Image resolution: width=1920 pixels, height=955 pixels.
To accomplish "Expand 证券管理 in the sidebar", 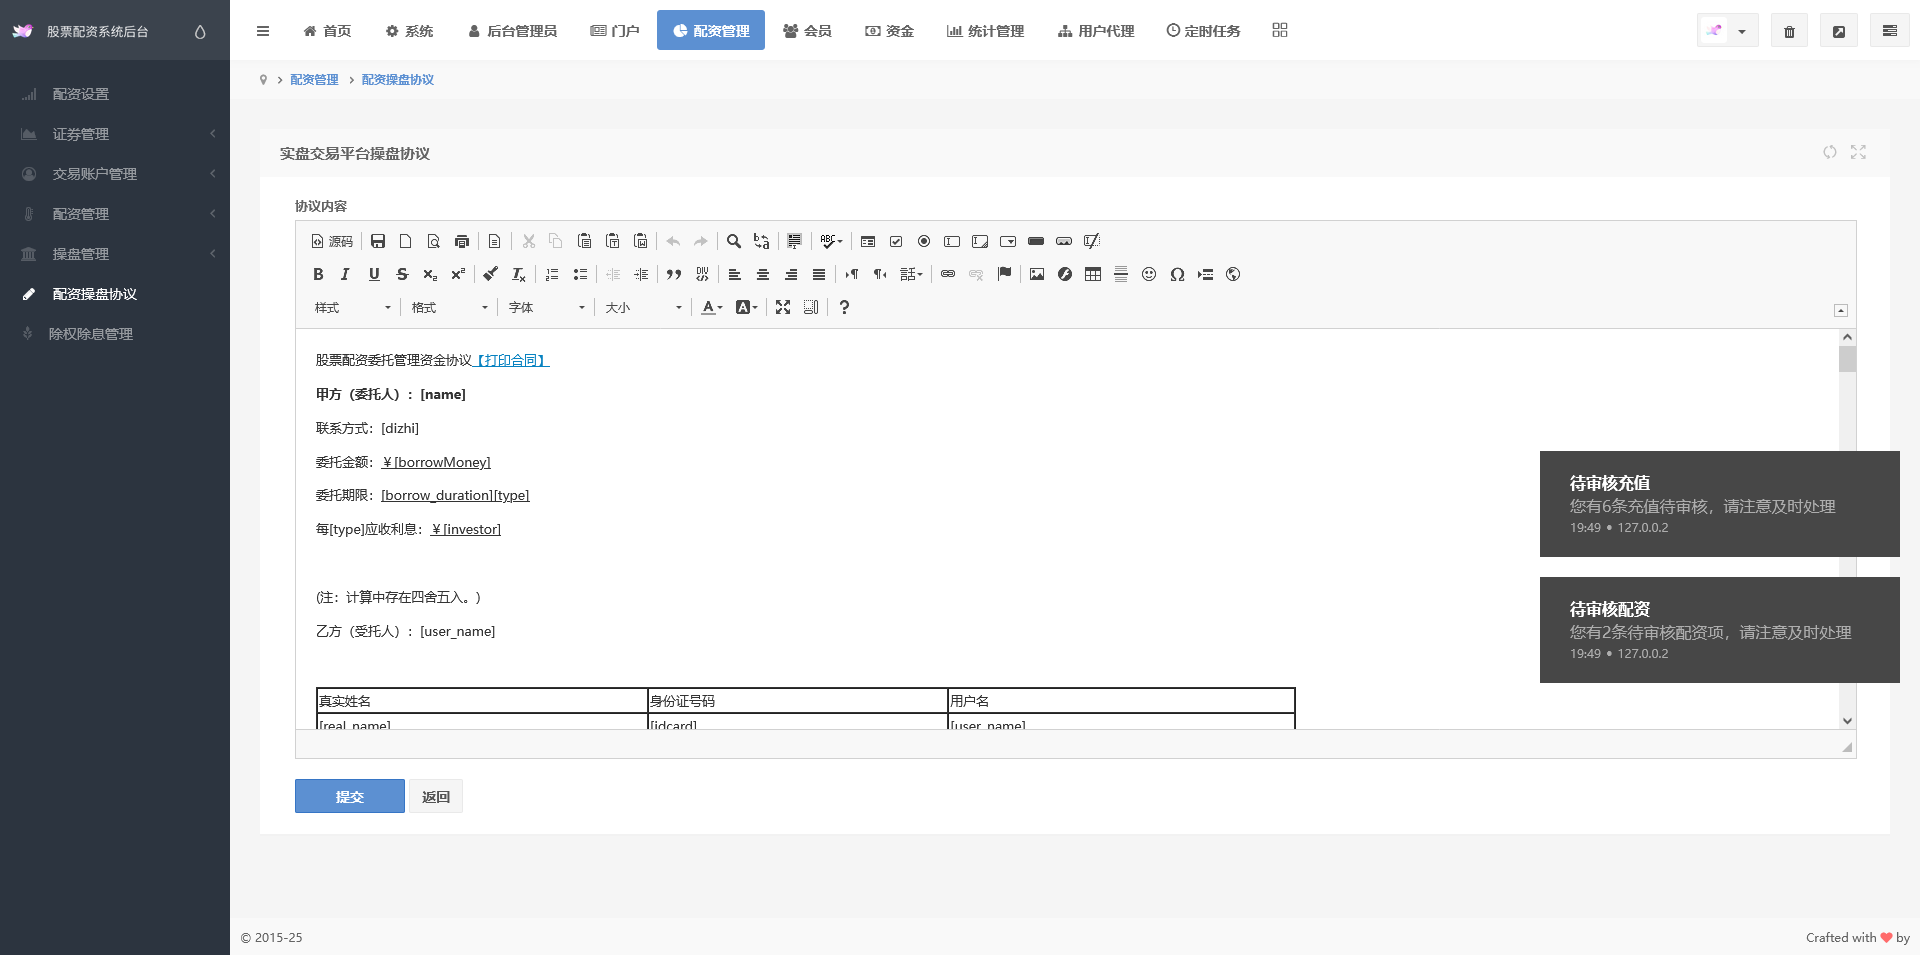I will (x=115, y=134).
